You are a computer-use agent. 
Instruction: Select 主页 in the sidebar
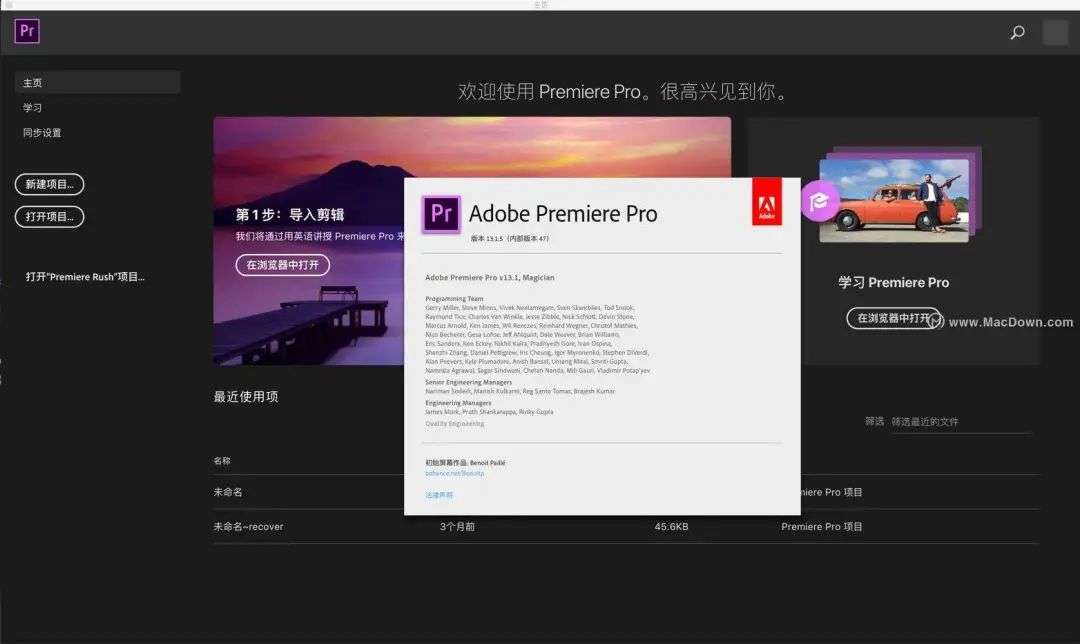[x=97, y=83]
